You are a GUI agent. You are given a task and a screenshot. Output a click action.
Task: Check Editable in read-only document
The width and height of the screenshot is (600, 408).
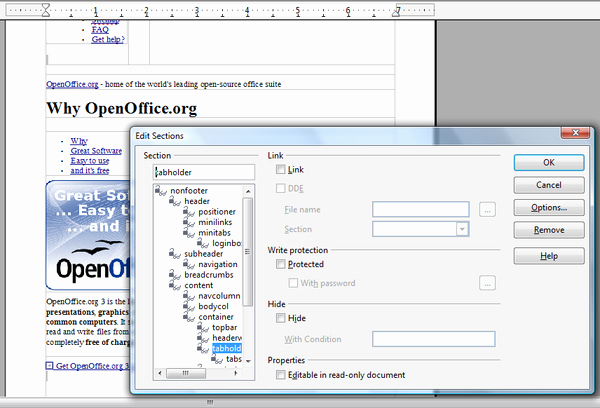[x=280, y=375]
